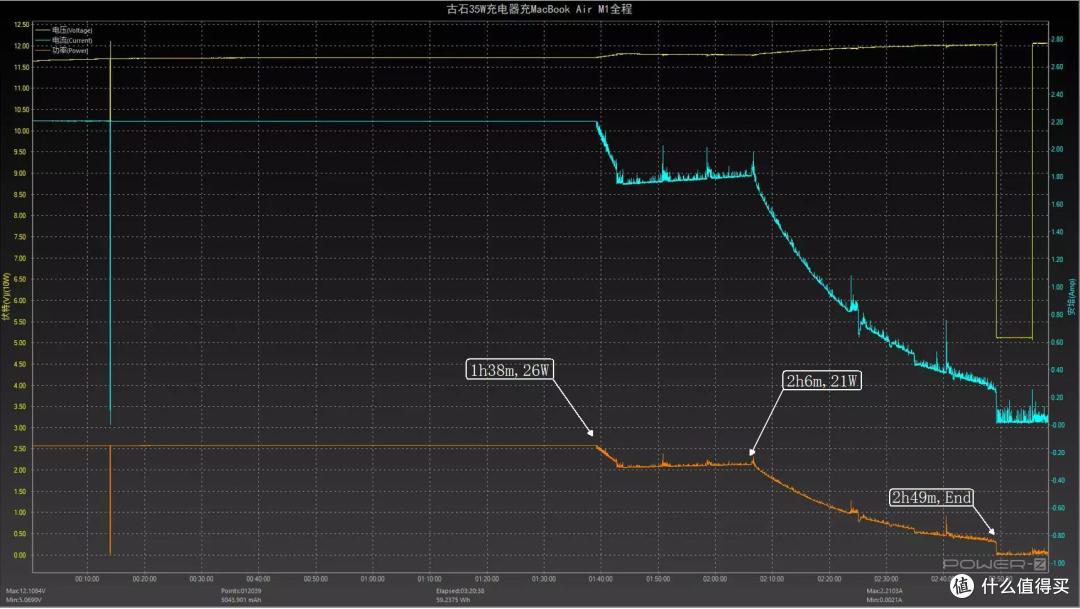Click the 9.50 voltage axis tick
The image size is (1080, 609).
(x=21, y=152)
